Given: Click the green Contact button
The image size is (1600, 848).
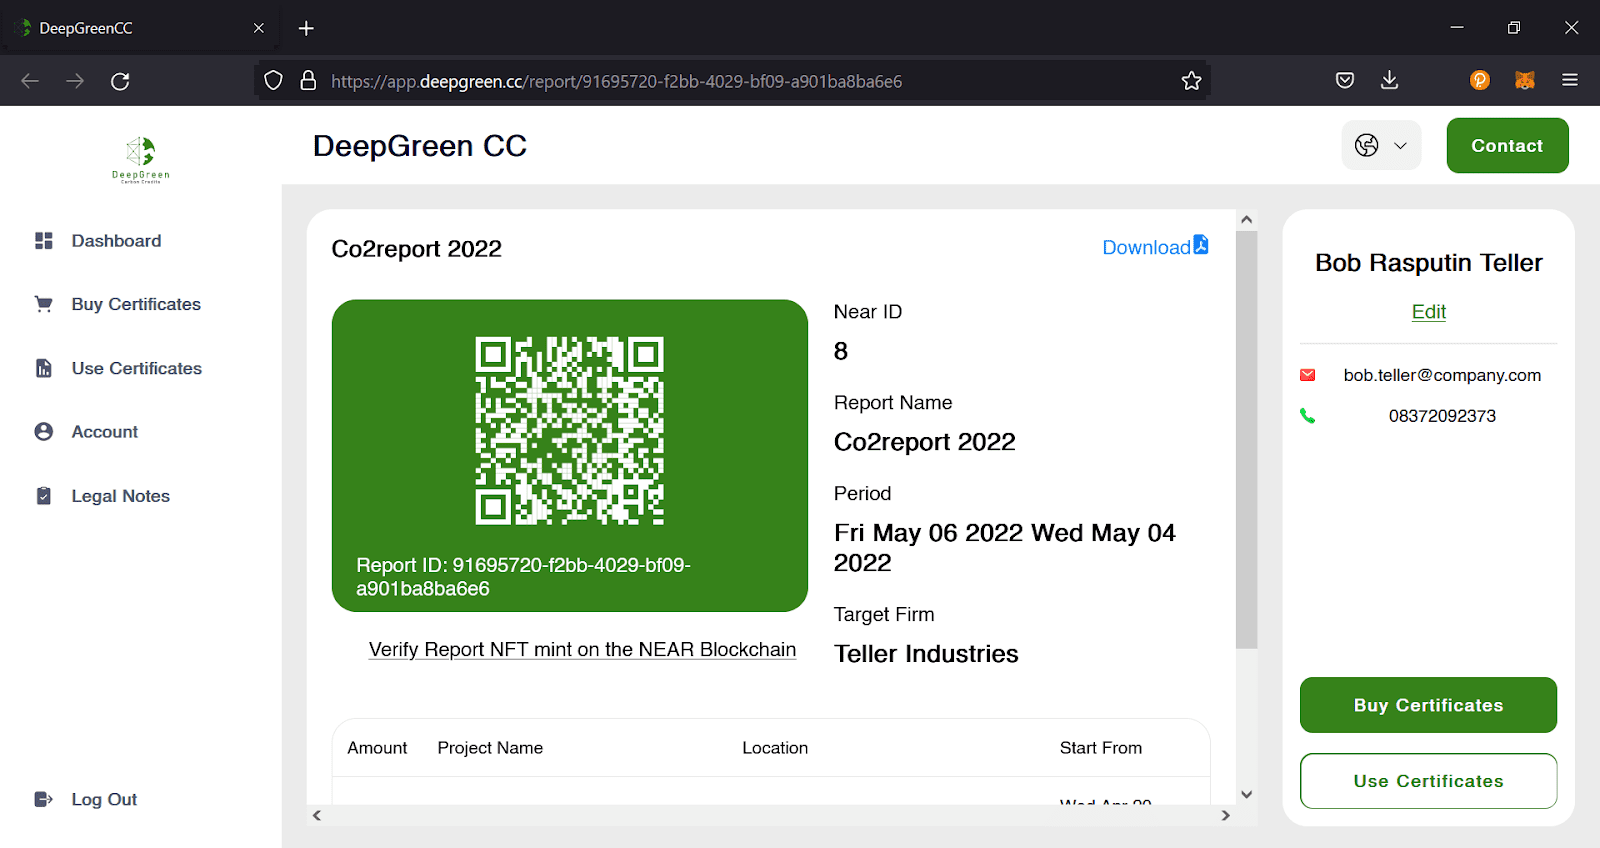Looking at the screenshot, I should click(x=1507, y=145).
